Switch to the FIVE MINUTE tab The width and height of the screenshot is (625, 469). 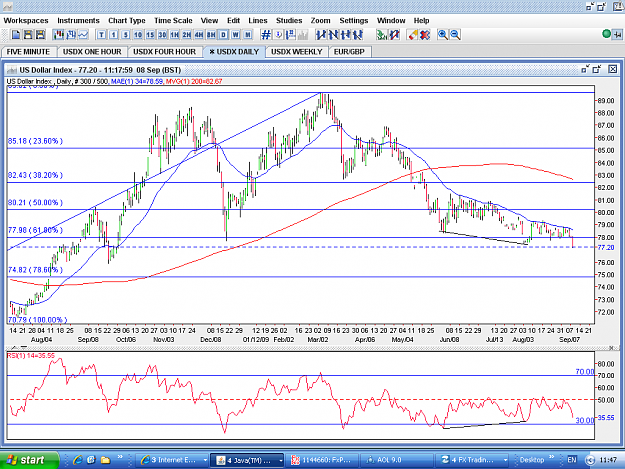click(28, 52)
